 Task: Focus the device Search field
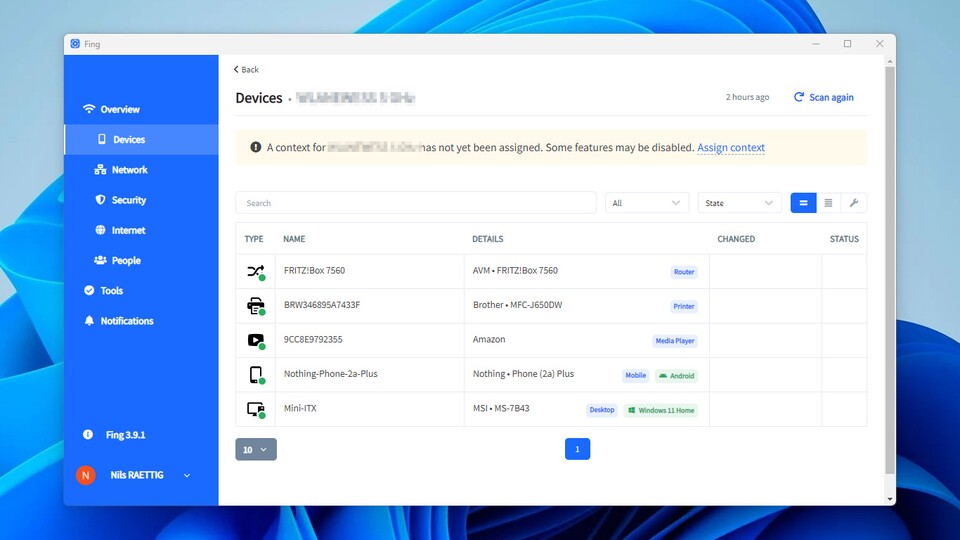coord(416,203)
